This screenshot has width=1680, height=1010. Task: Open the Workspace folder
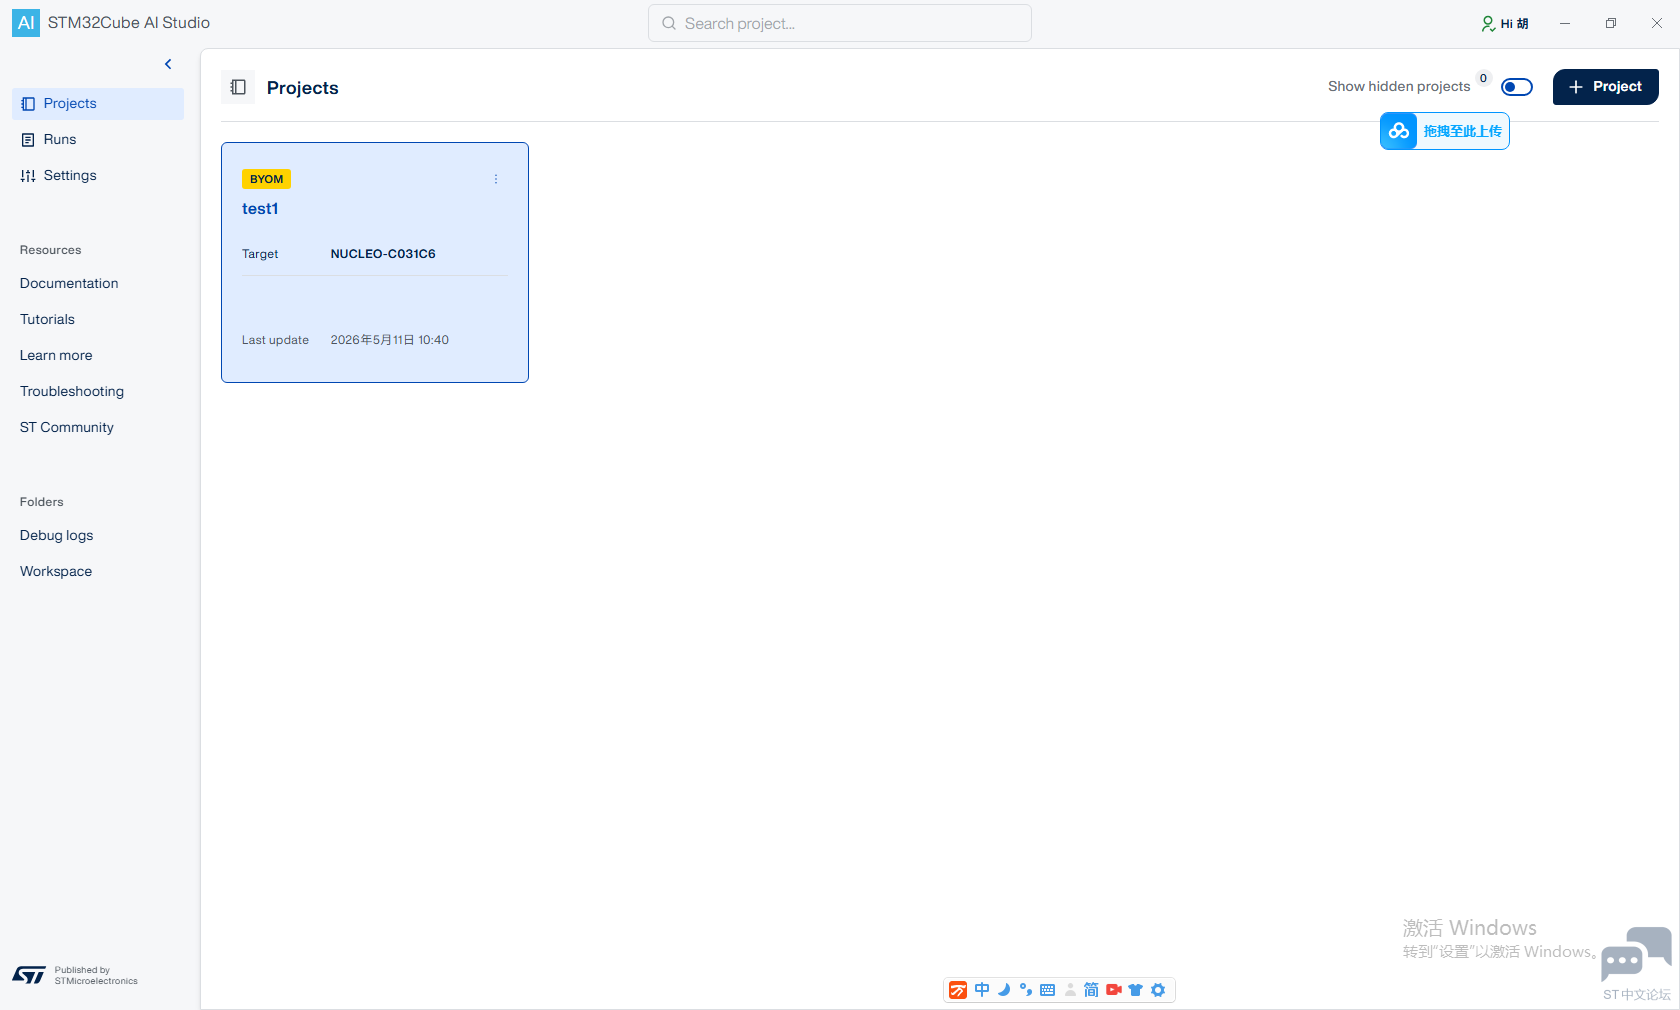coord(56,572)
